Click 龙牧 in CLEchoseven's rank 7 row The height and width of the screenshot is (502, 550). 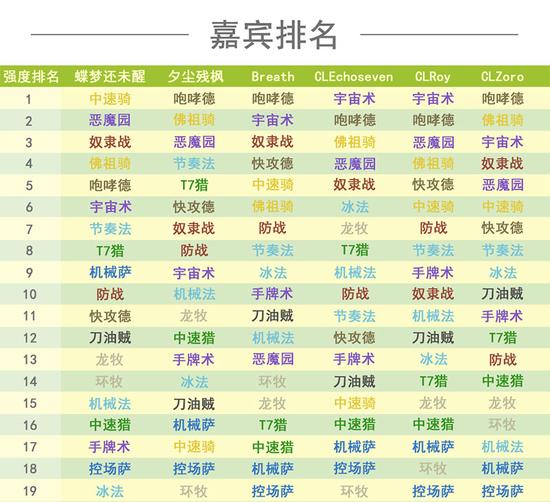click(355, 228)
